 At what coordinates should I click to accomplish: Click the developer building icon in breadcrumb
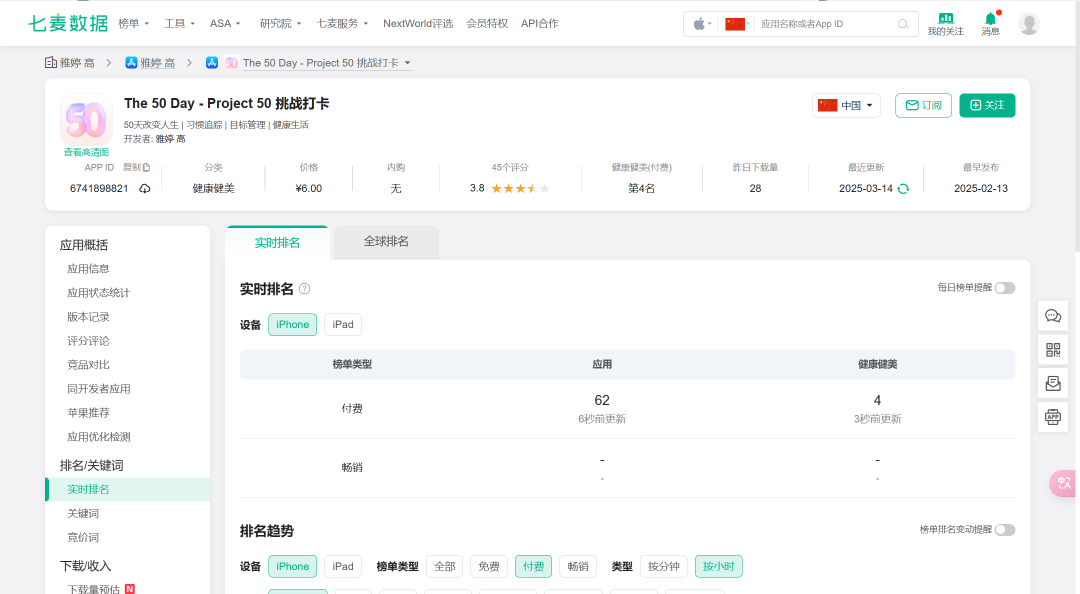pos(51,63)
